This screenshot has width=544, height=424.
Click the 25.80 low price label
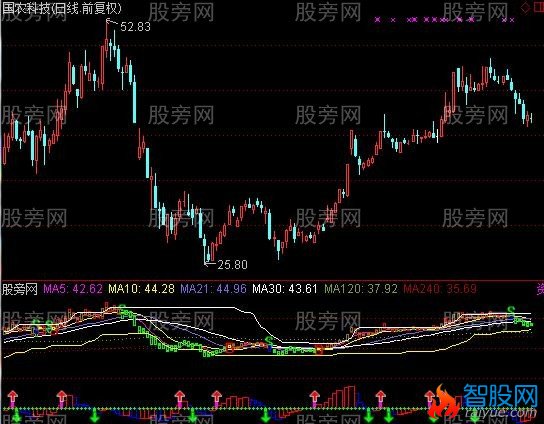pos(232,265)
